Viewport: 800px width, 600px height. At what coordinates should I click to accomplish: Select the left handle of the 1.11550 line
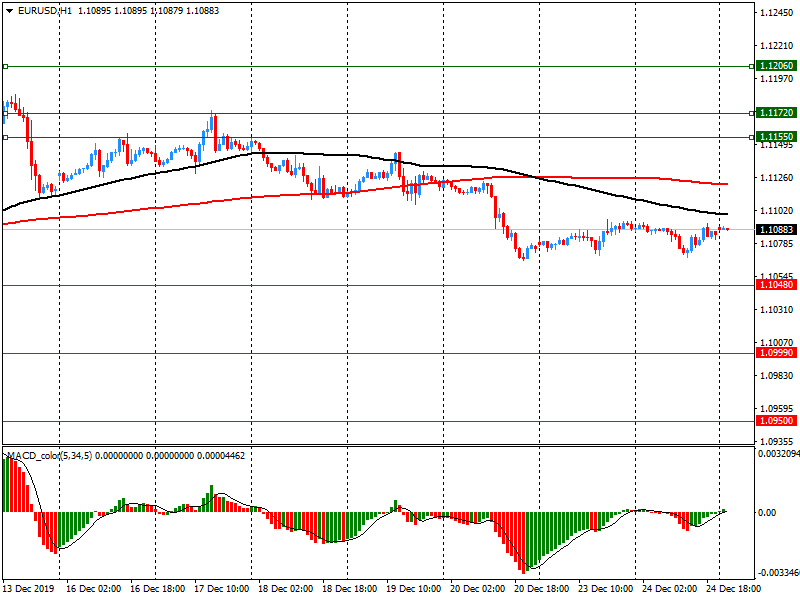point(5,137)
